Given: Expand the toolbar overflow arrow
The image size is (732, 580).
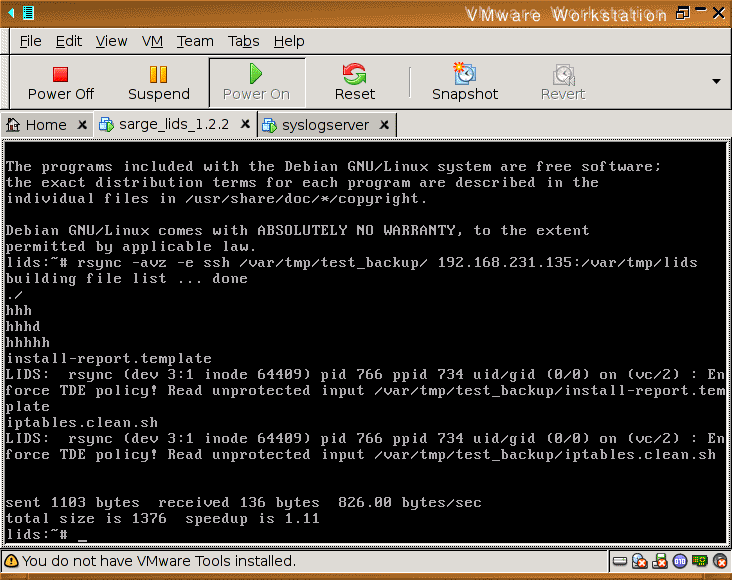Looking at the screenshot, I should [716, 81].
